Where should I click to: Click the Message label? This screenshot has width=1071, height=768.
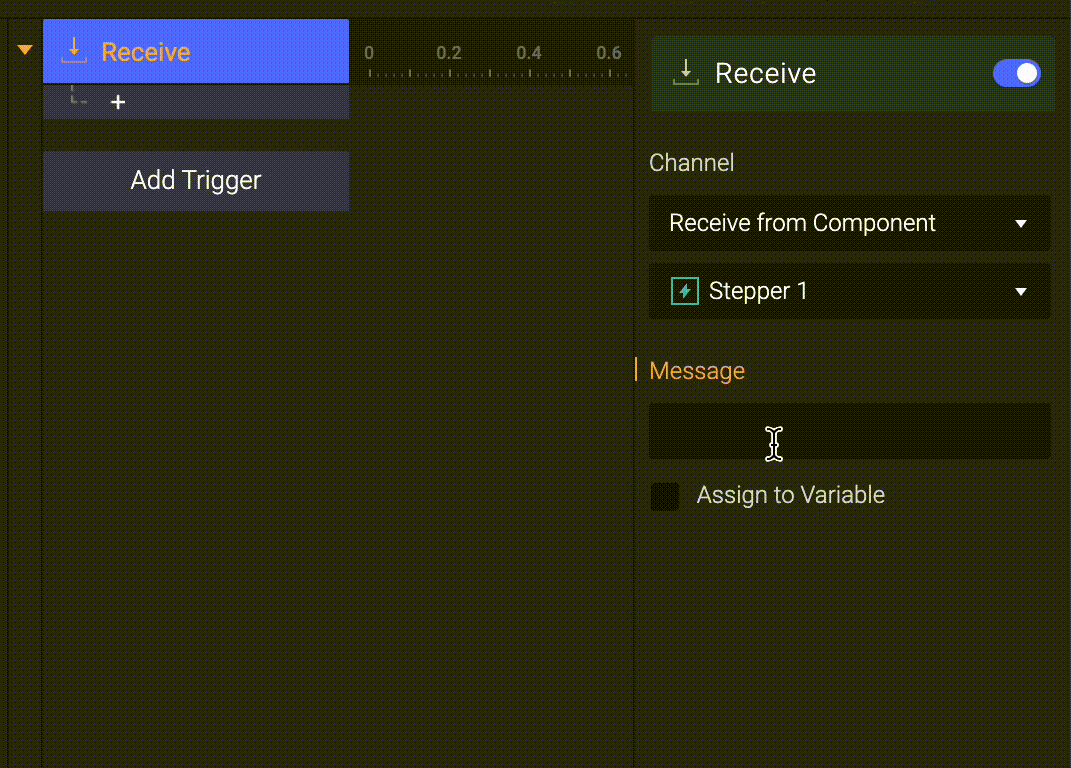click(x=697, y=370)
